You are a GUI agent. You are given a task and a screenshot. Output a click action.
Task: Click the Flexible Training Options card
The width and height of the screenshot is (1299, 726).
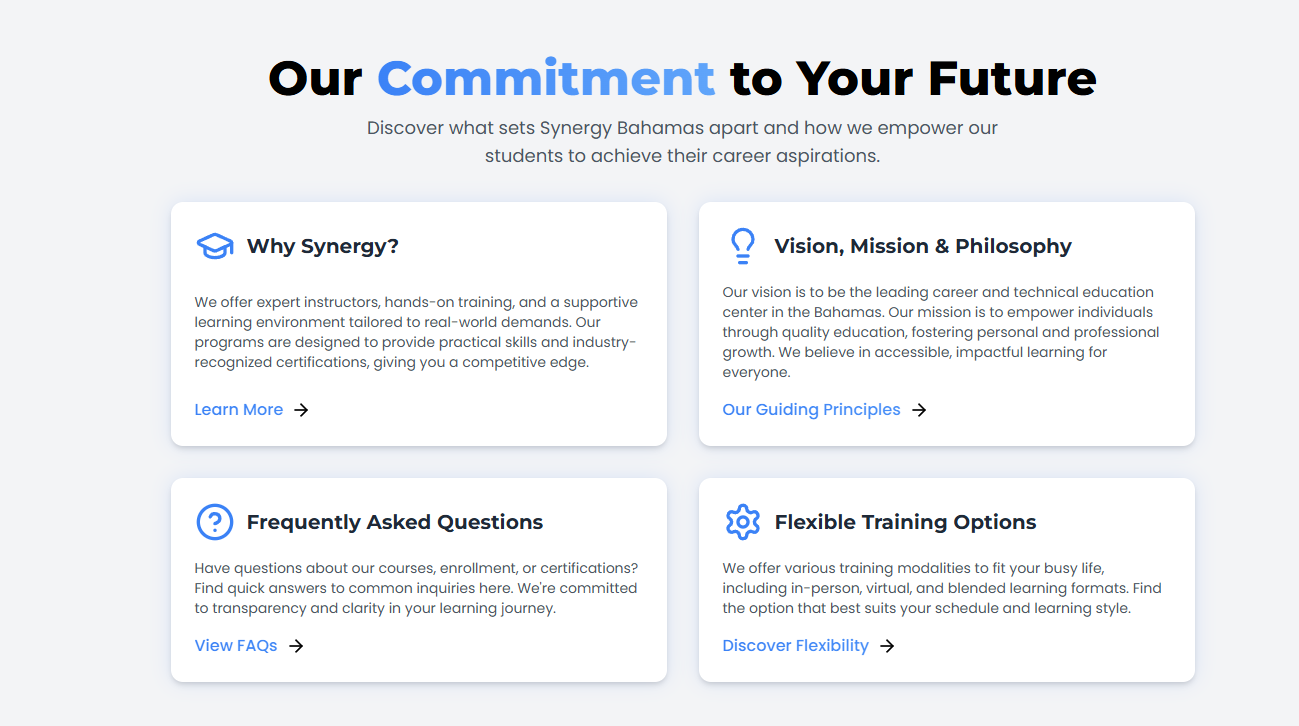click(x=946, y=580)
